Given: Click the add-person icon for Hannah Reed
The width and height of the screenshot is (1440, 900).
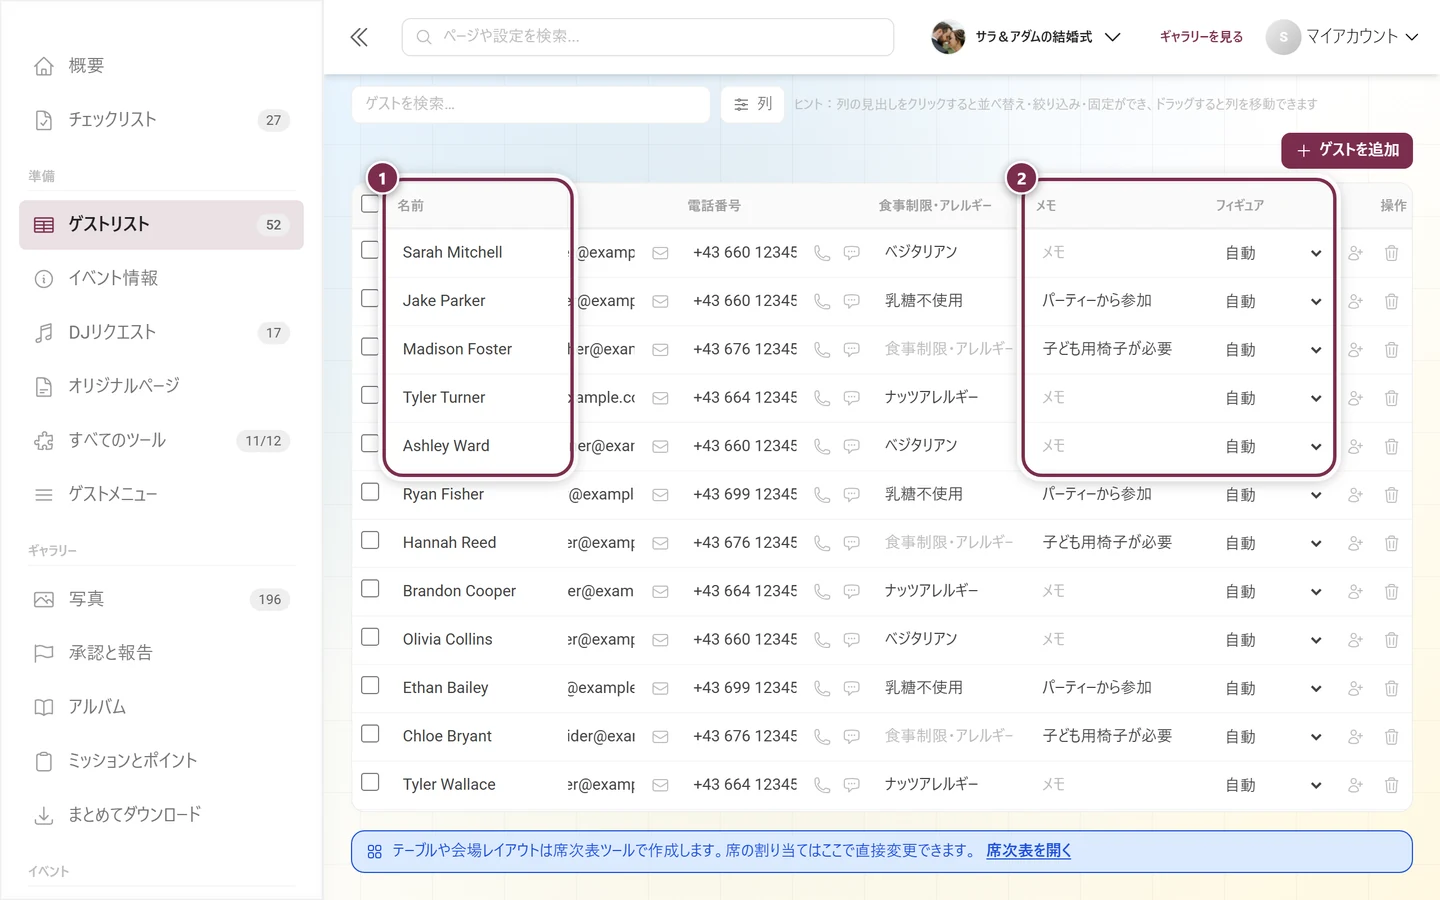Looking at the screenshot, I should coord(1355,543).
